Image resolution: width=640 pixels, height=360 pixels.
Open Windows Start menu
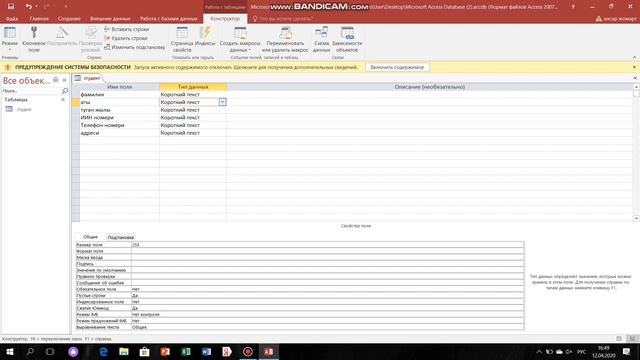[x=9, y=351]
